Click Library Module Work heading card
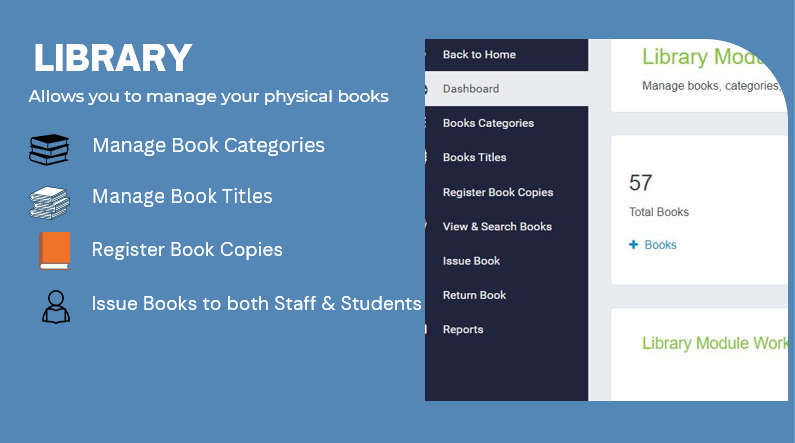The height and width of the screenshot is (443, 795). pyautogui.click(x=700, y=354)
